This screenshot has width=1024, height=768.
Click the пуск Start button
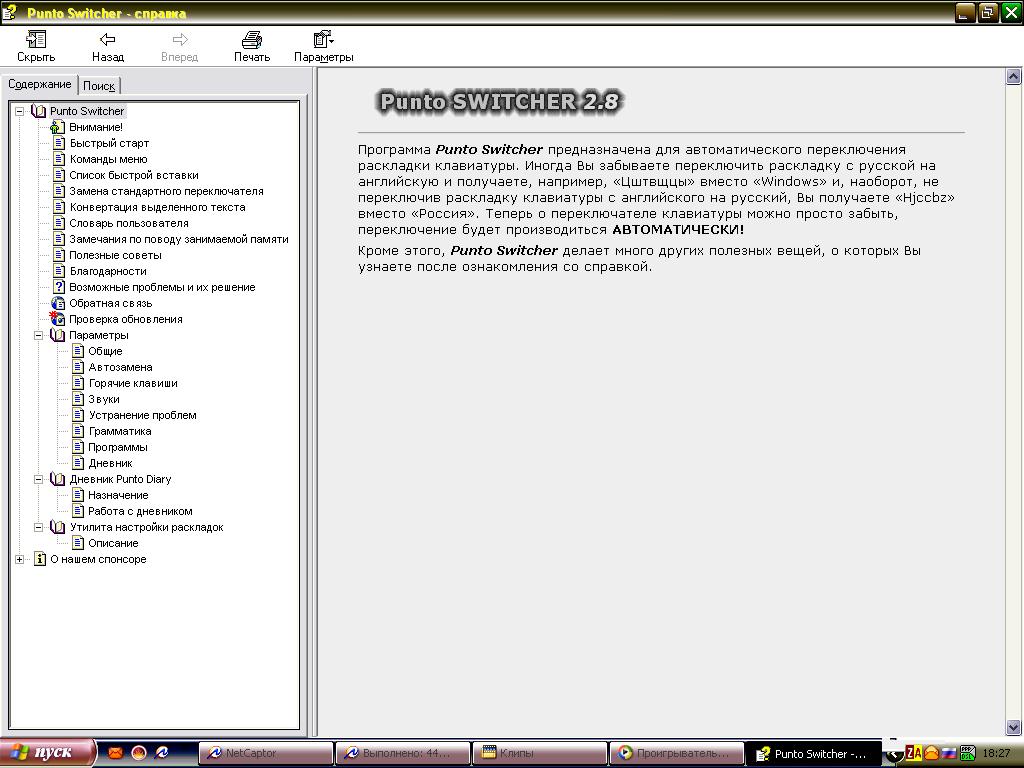[x=48, y=753]
